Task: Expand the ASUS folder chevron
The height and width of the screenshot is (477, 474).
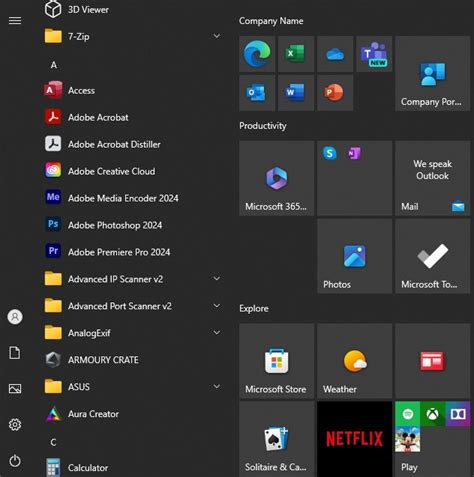Action: pyautogui.click(x=217, y=386)
